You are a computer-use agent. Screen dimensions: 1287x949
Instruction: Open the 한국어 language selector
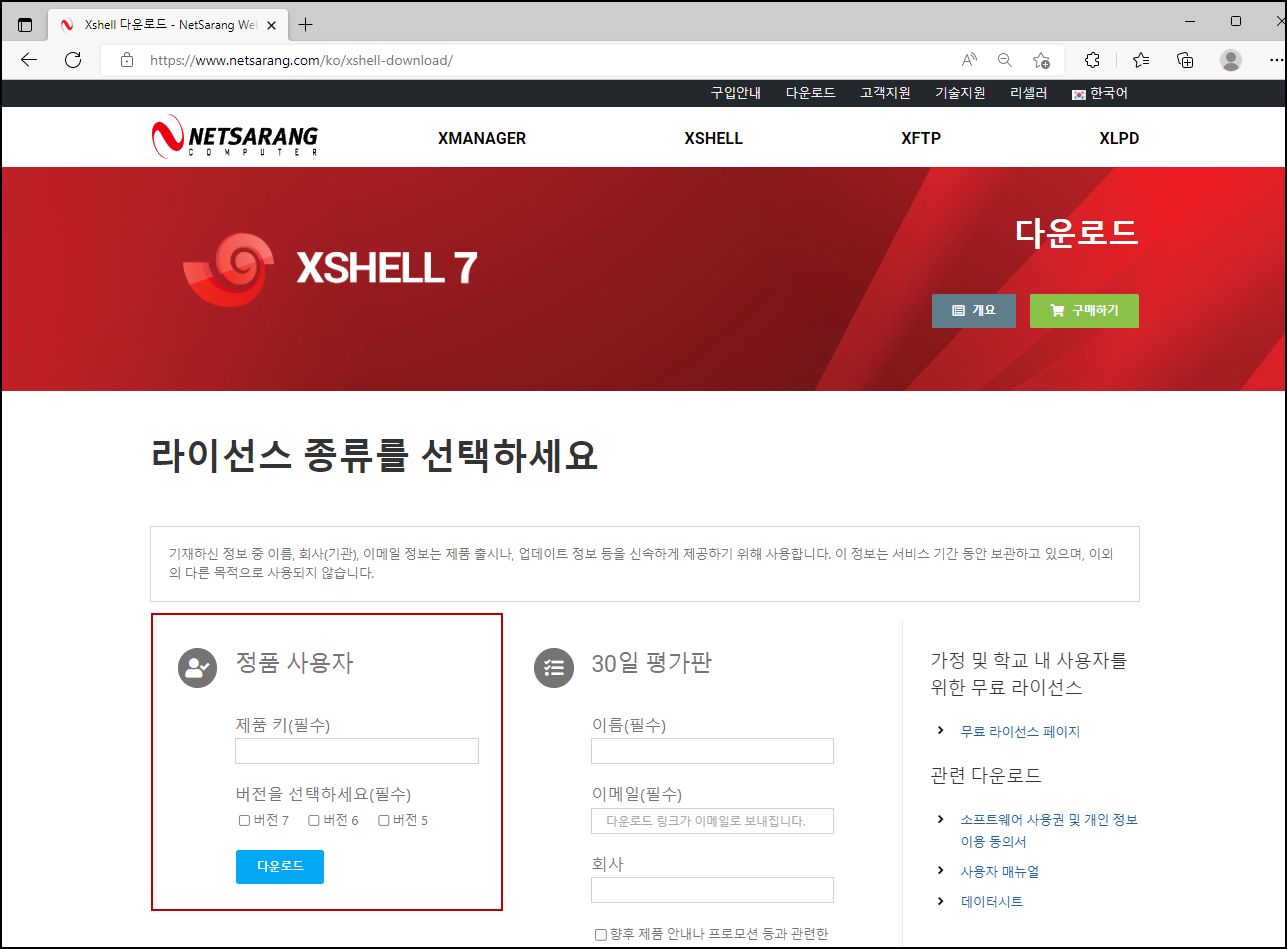point(1100,93)
